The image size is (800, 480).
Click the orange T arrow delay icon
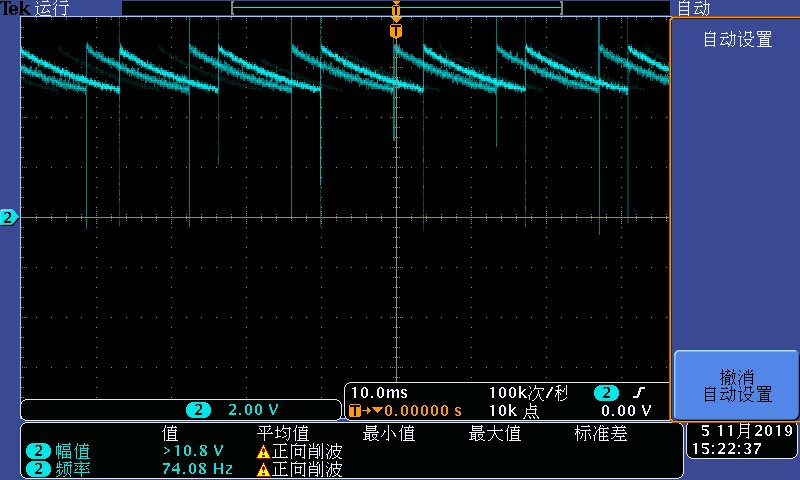coord(365,411)
